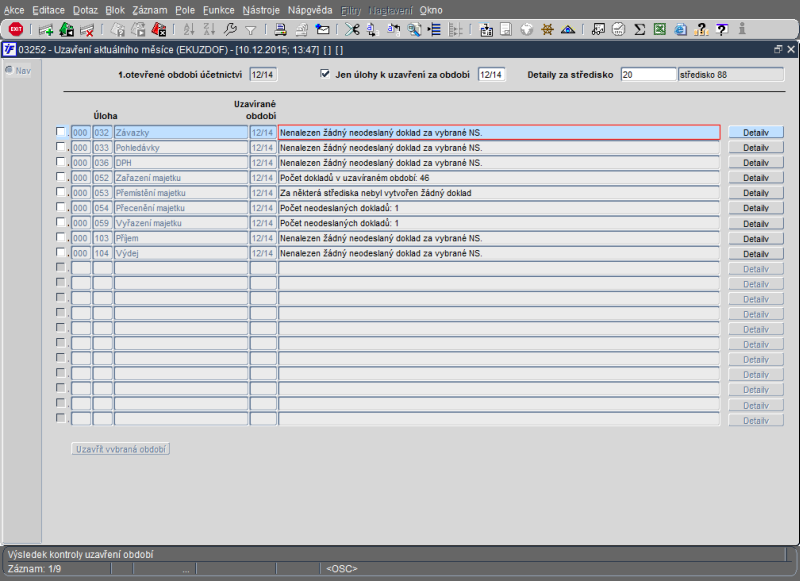
Task: Click the scissors cut icon
Action: pyautogui.click(x=352, y=30)
